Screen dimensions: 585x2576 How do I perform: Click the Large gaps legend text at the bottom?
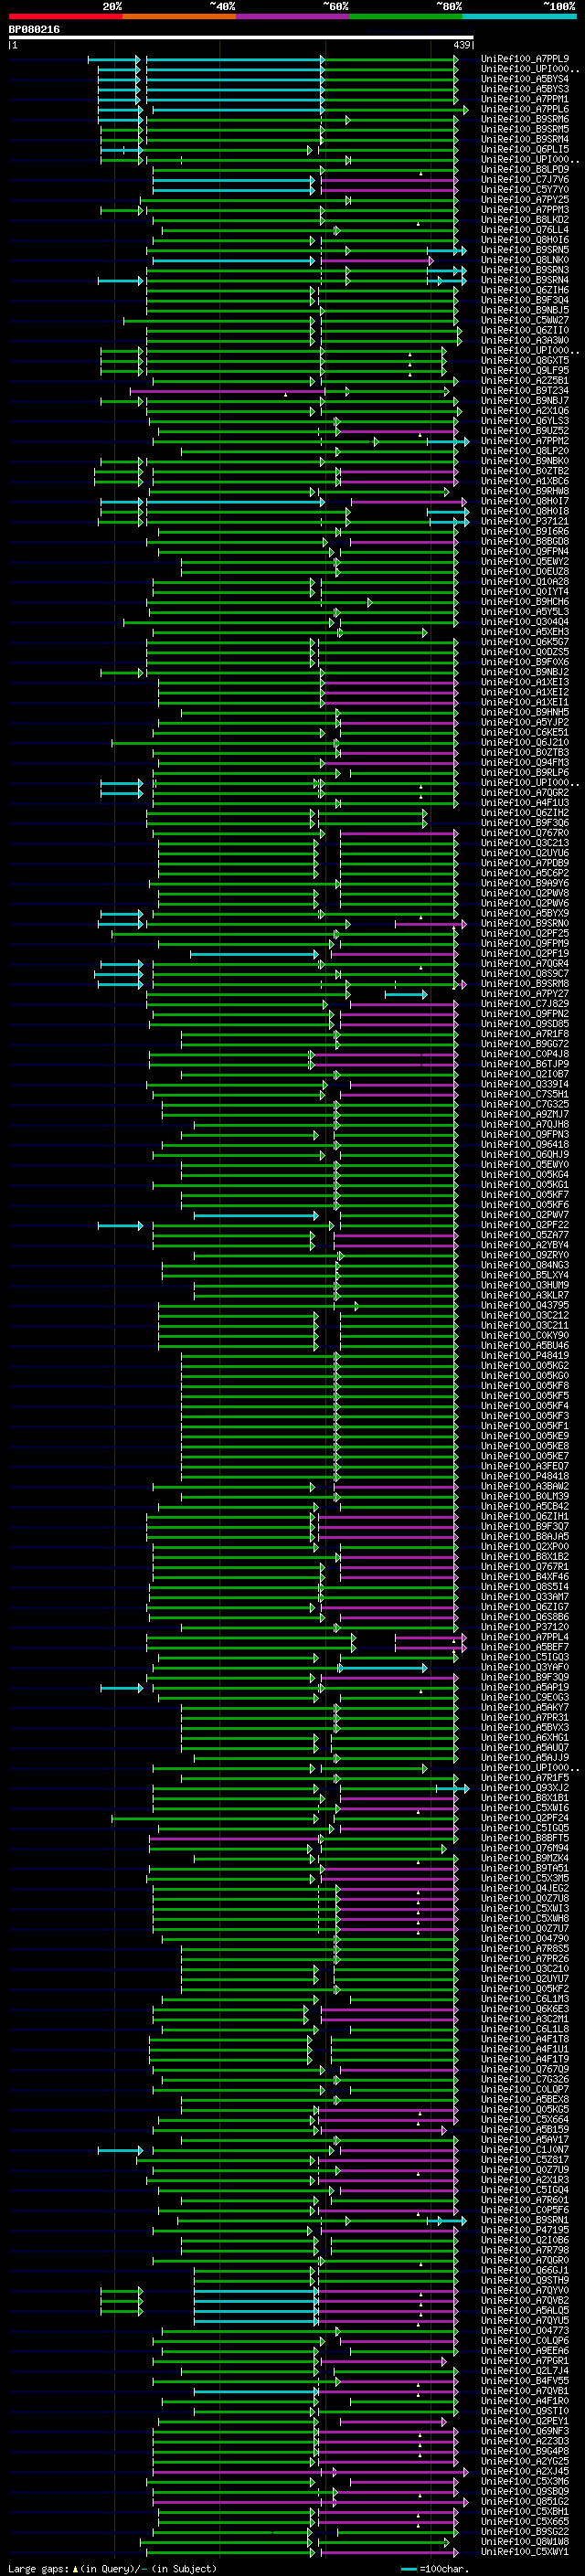112,2568
